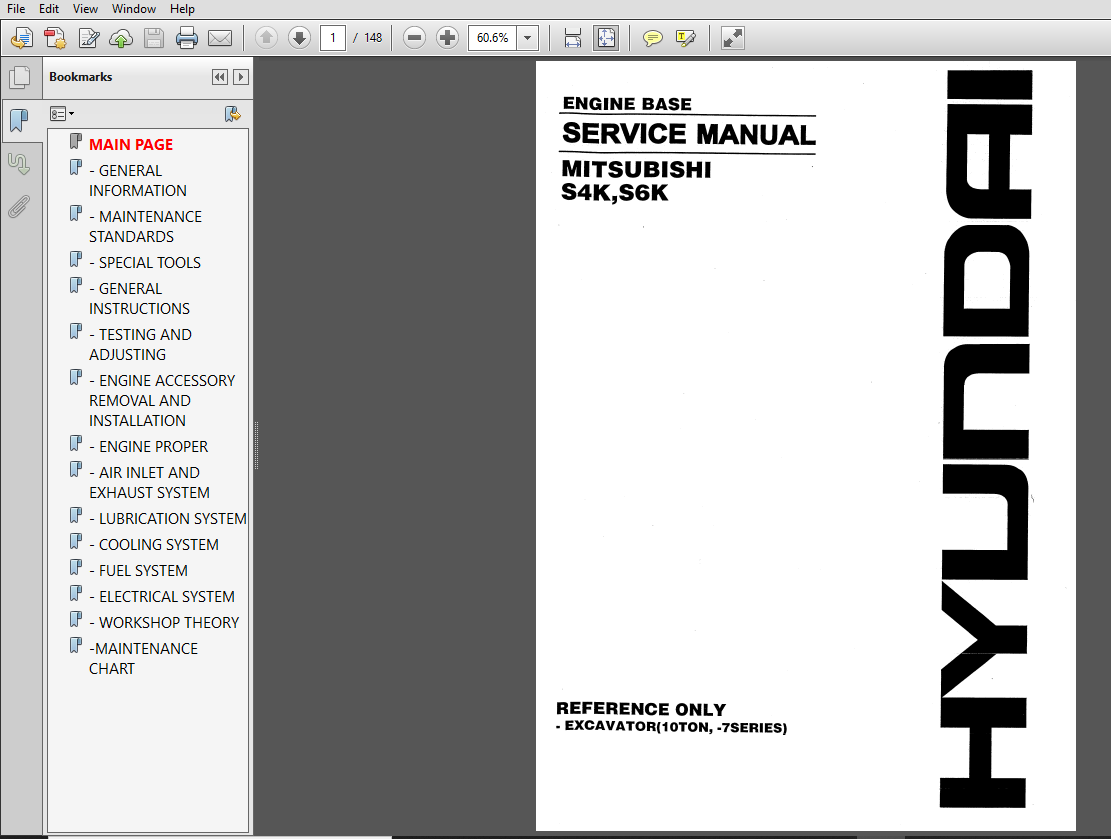Screen dimensions: 1111x839
Task: Click the ENGINE BASE heading on the page
Action: click(x=627, y=104)
